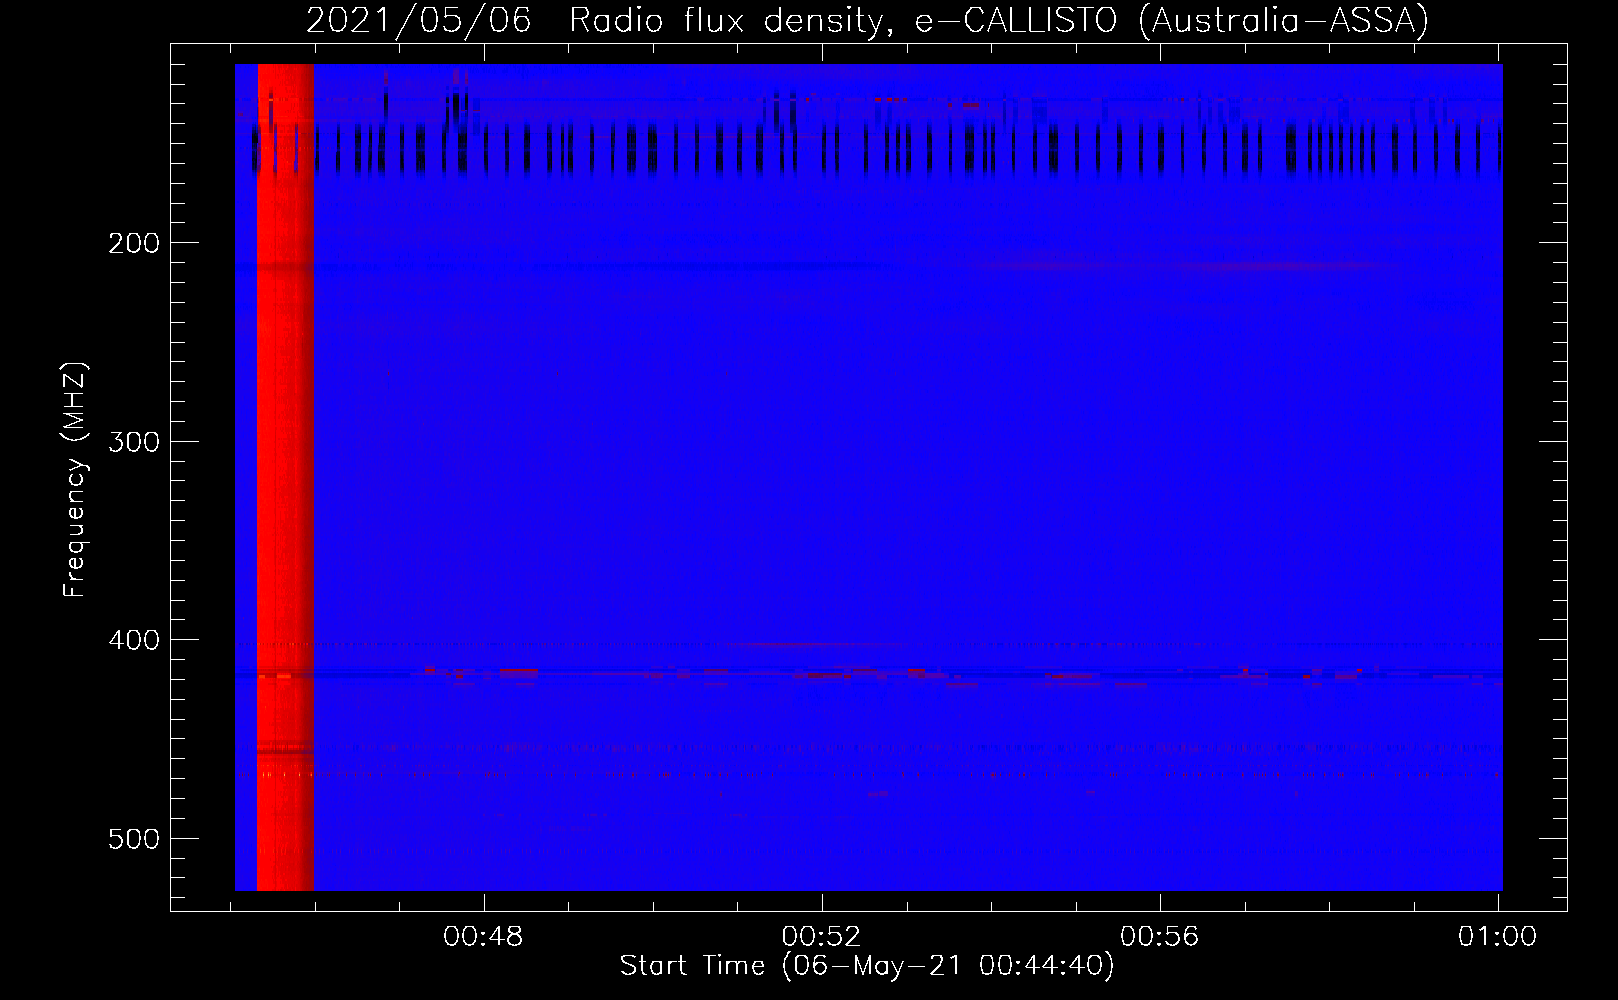Click the 200 frequency tick label

[134, 243]
